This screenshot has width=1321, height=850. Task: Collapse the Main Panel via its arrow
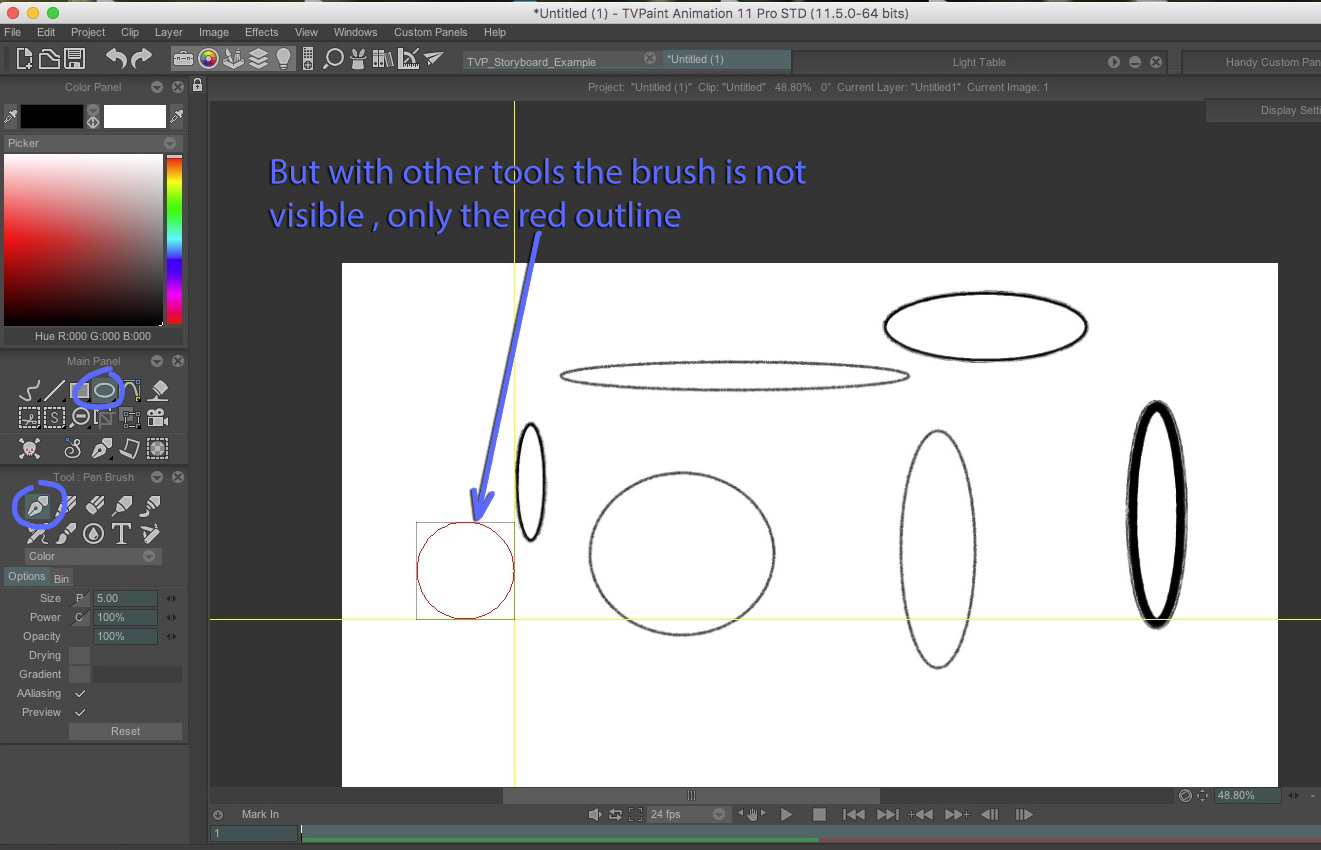[x=156, y=361]
